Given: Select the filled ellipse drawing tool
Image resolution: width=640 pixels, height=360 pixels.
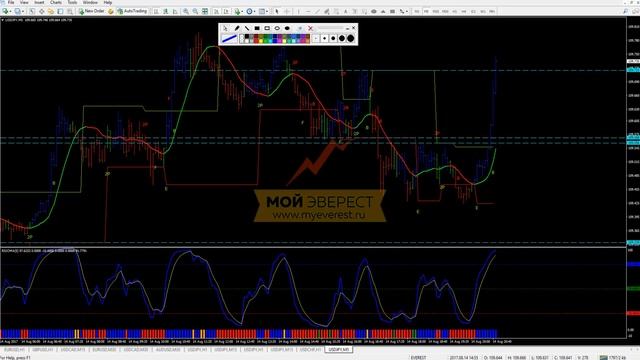Looking at the screenshot, I should (x=287, y=28).
